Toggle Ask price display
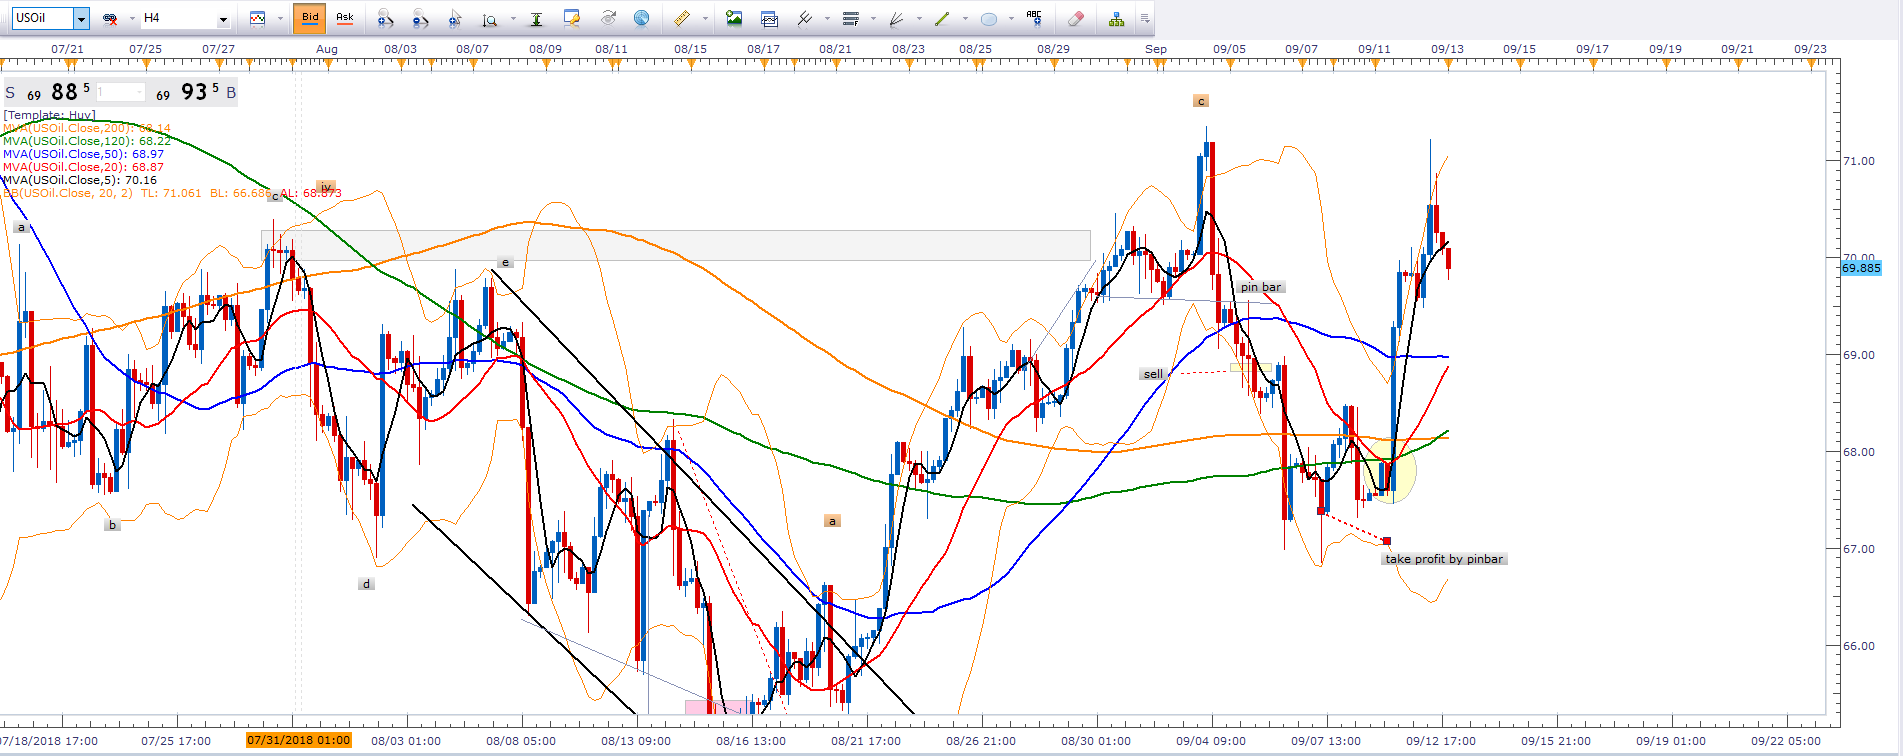 pyautogui.click(x=345, y=18)
